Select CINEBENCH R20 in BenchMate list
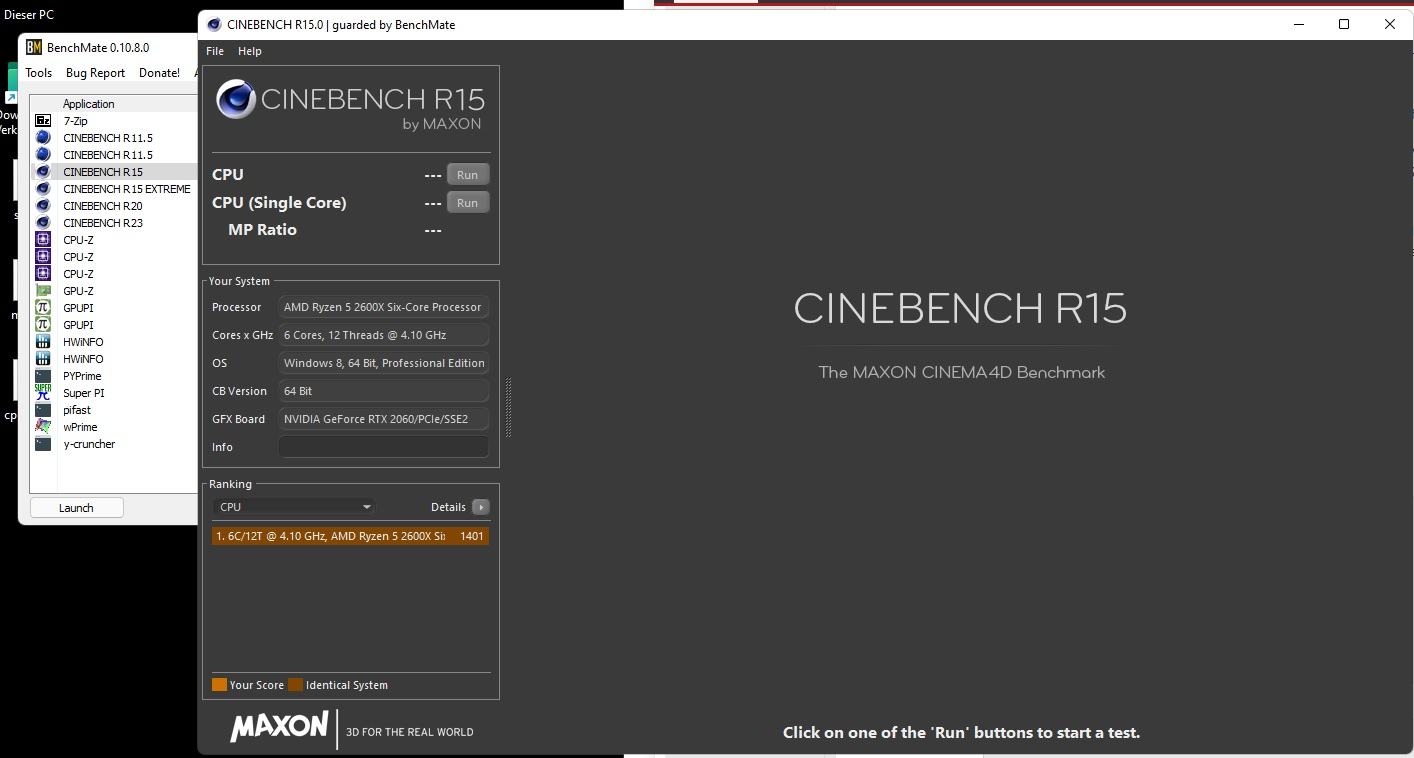Screen dimensions: 1414x758 click(103, 206)
